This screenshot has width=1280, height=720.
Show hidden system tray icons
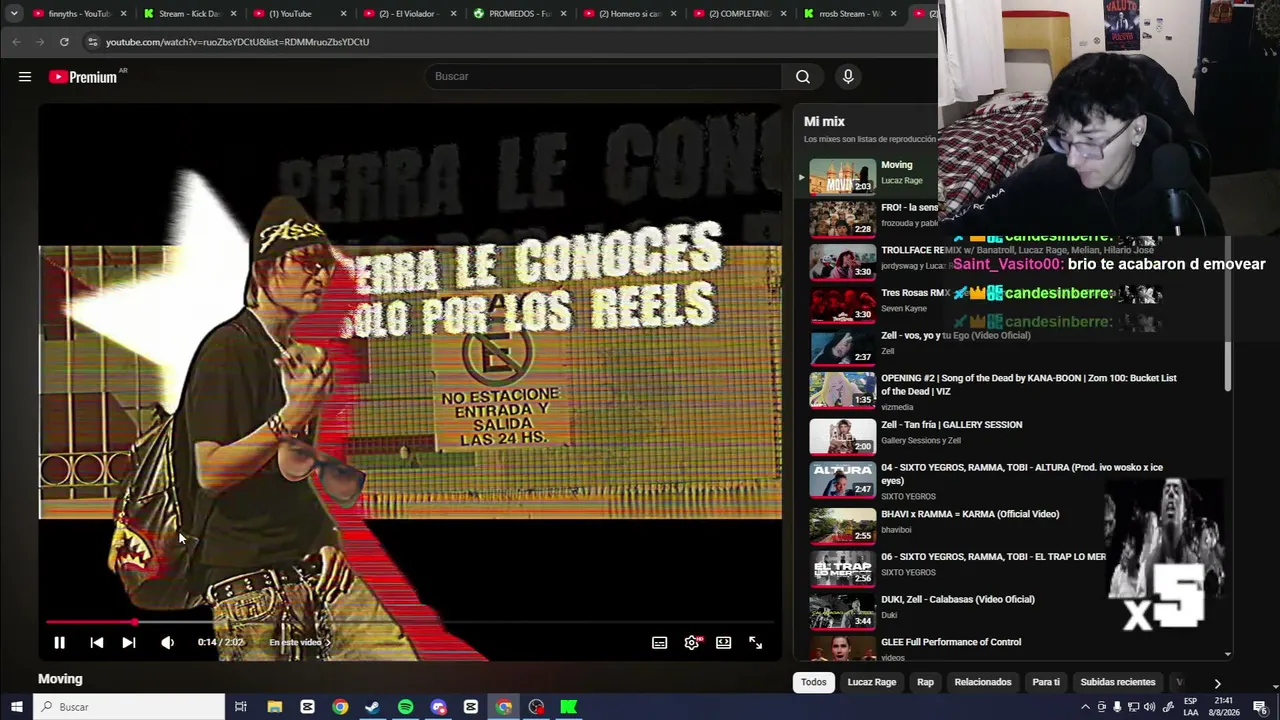pos(1085,707)
